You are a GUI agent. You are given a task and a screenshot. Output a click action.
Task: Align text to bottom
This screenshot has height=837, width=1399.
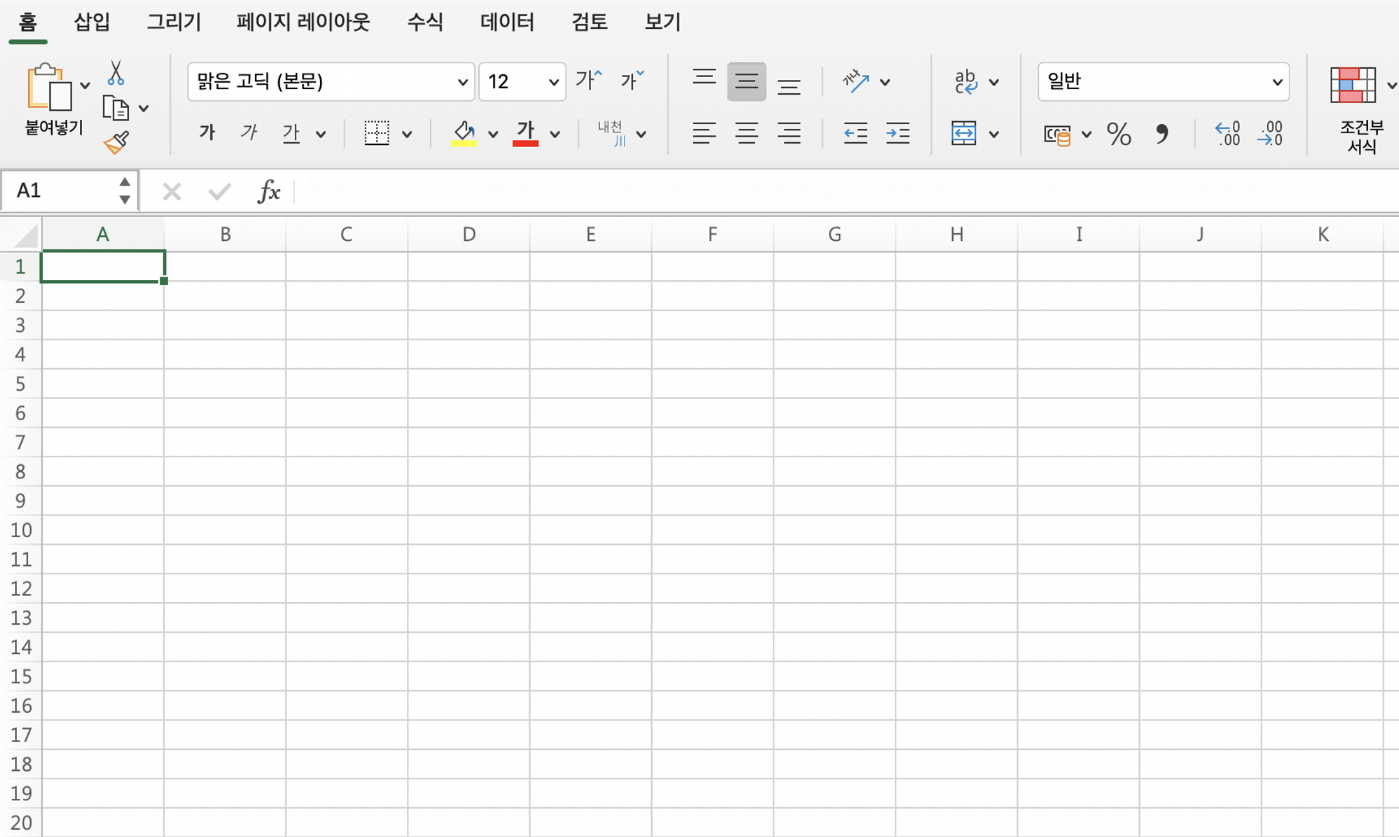point(789,86)
